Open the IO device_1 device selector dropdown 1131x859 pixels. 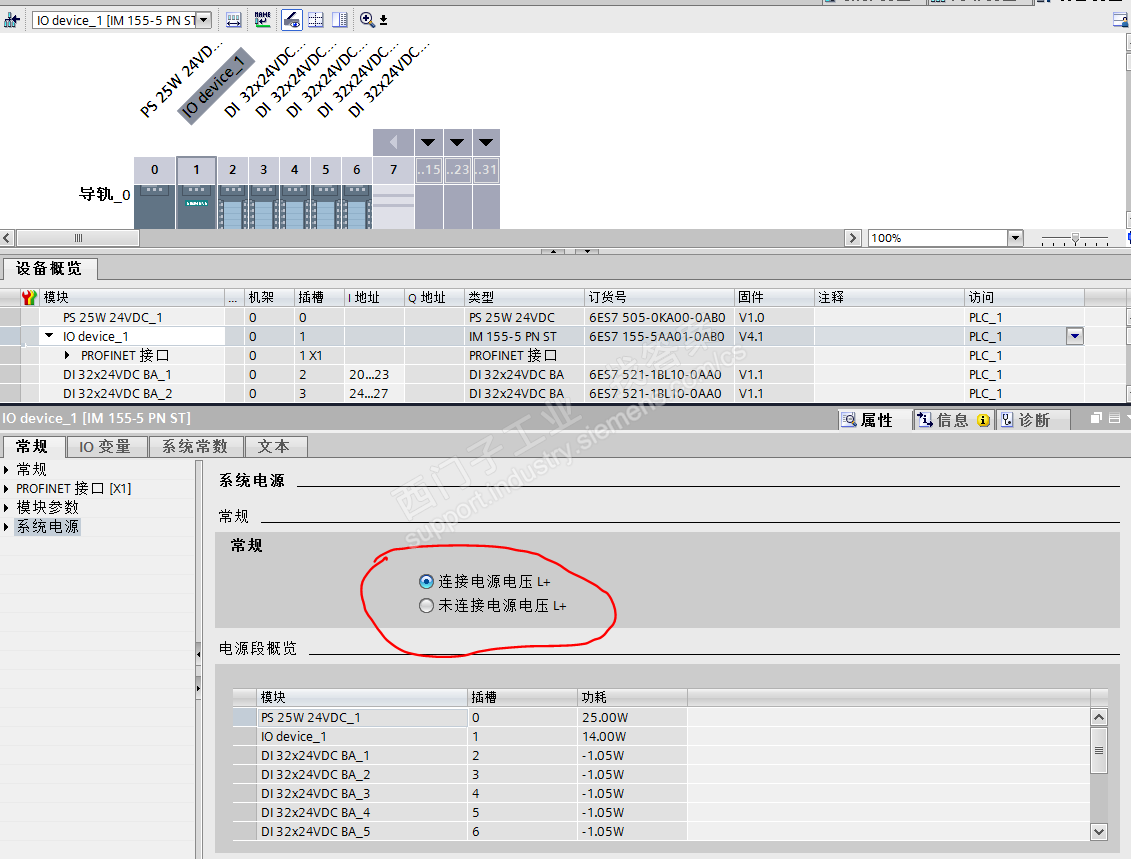204,20
